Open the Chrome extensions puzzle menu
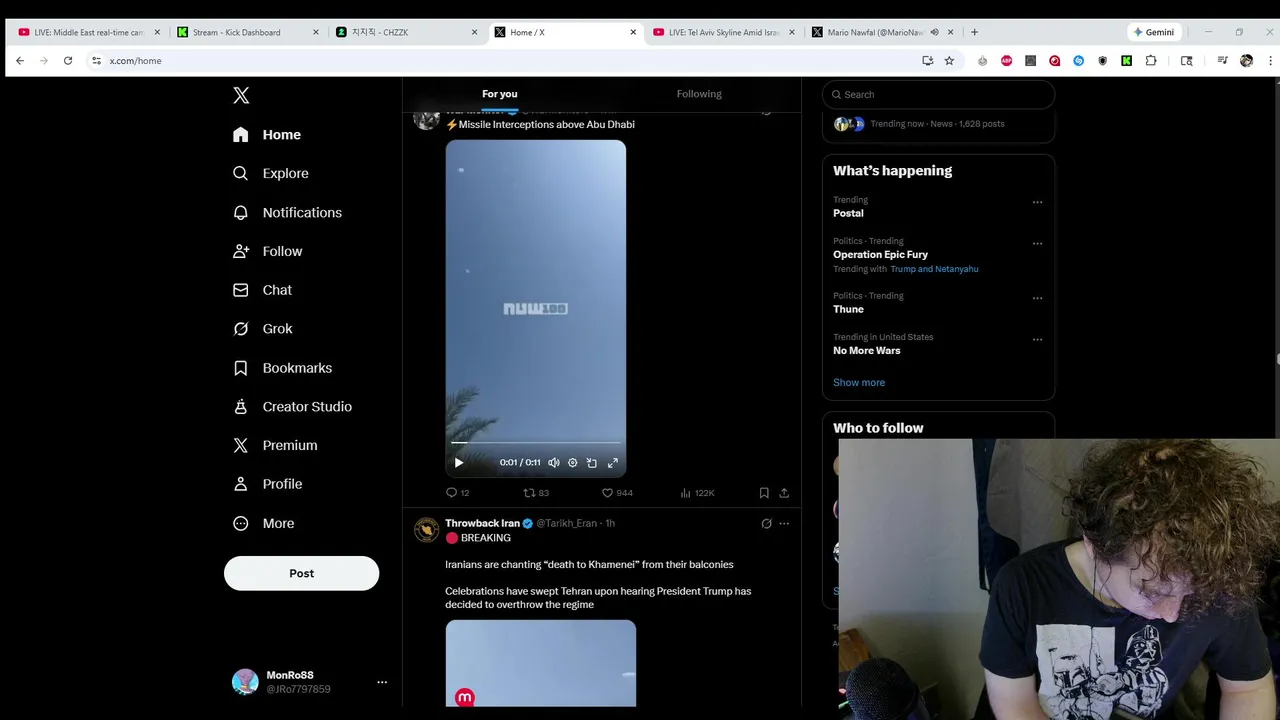This screenshot has width=1280, height=720. pyautogui.click(x=1151, y=61)
